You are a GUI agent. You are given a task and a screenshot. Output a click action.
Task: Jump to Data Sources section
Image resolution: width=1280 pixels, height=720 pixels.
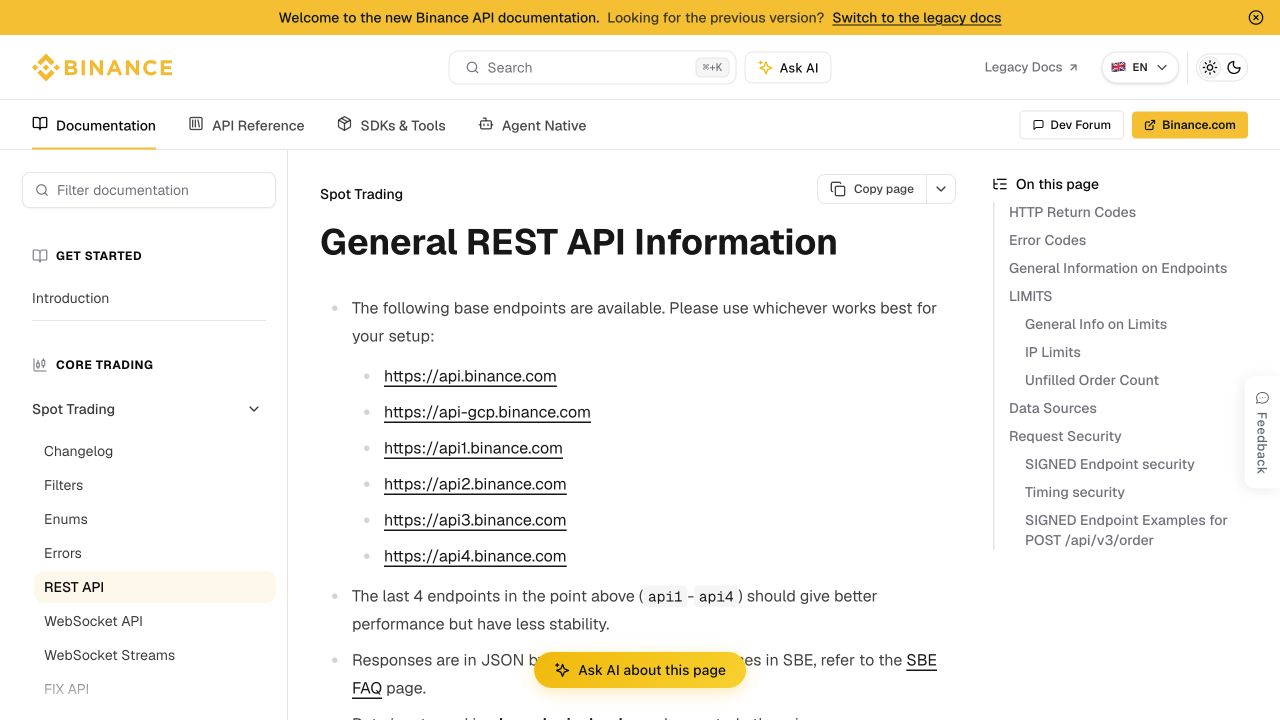coord(1052,408)
